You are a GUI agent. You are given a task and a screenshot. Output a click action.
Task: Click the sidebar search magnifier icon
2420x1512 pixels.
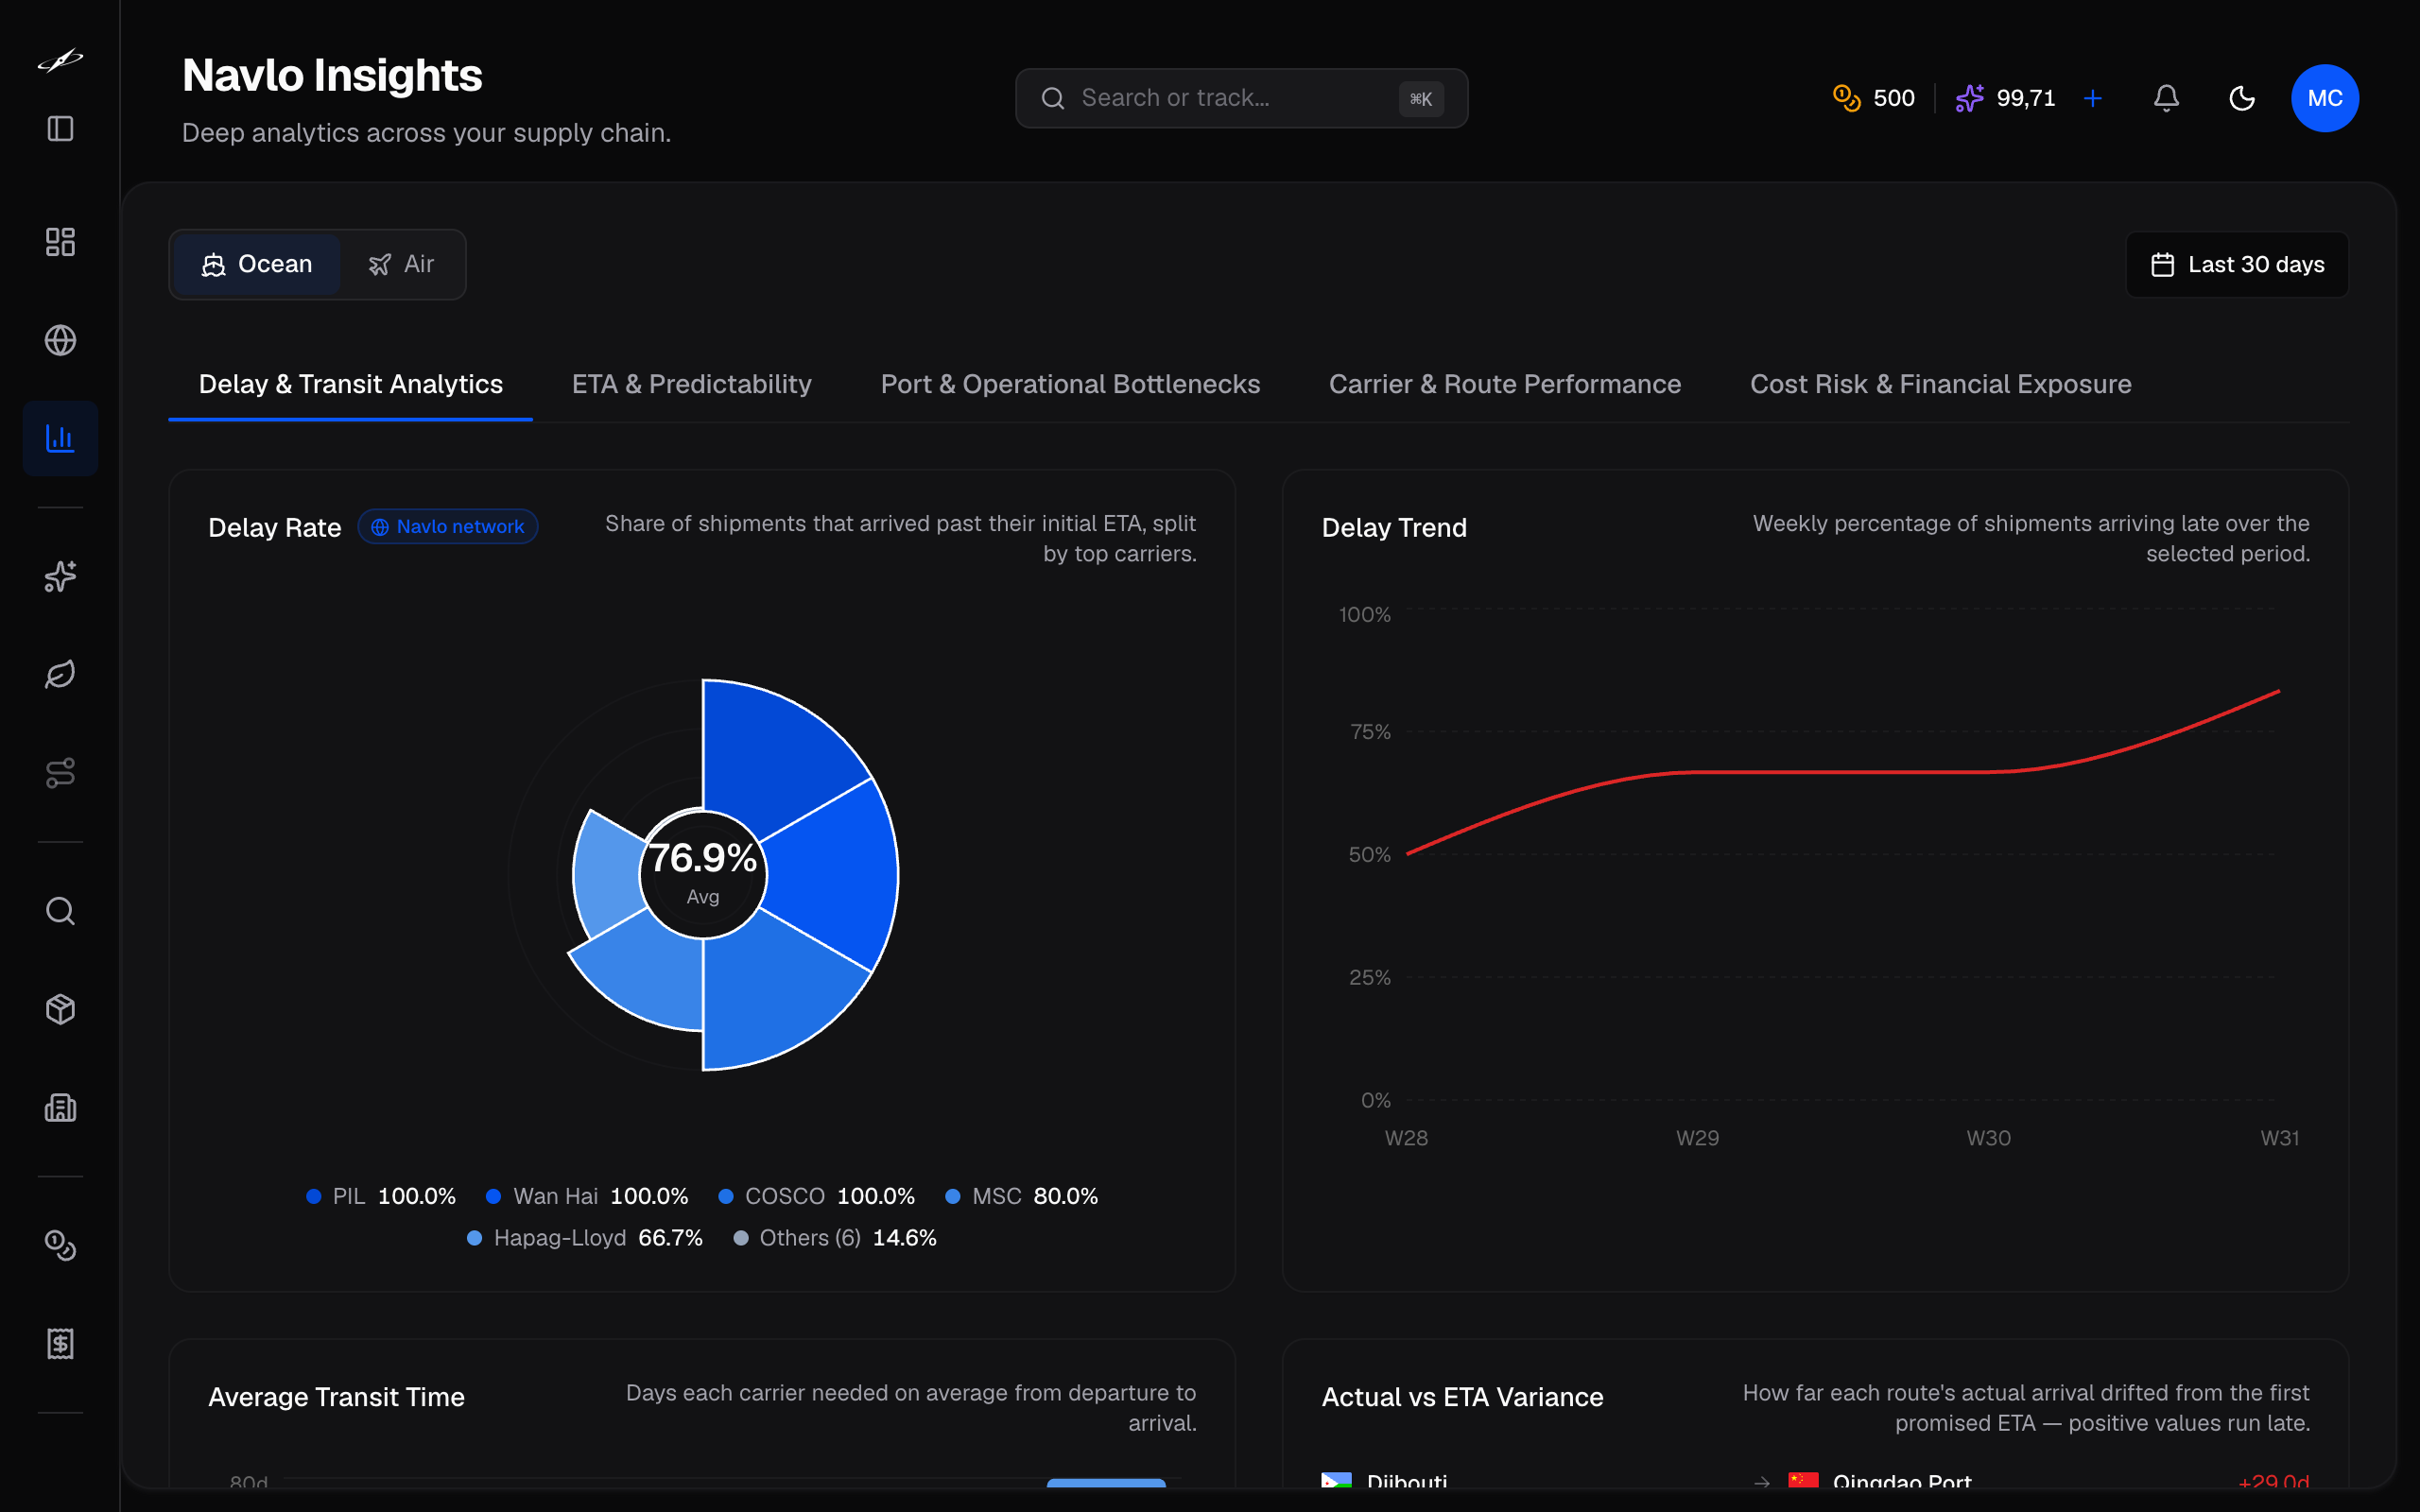pos(60,910)
